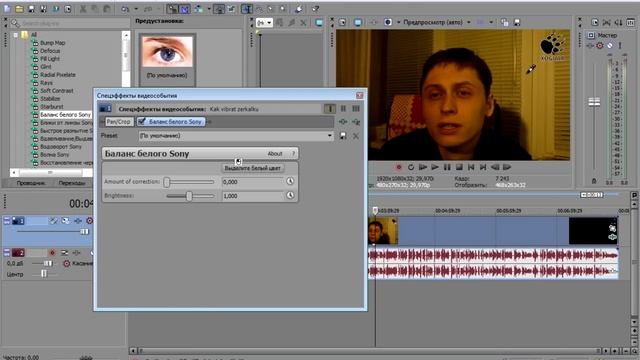Click the Go to end button
640x360 pixels.
coord(483,167)
